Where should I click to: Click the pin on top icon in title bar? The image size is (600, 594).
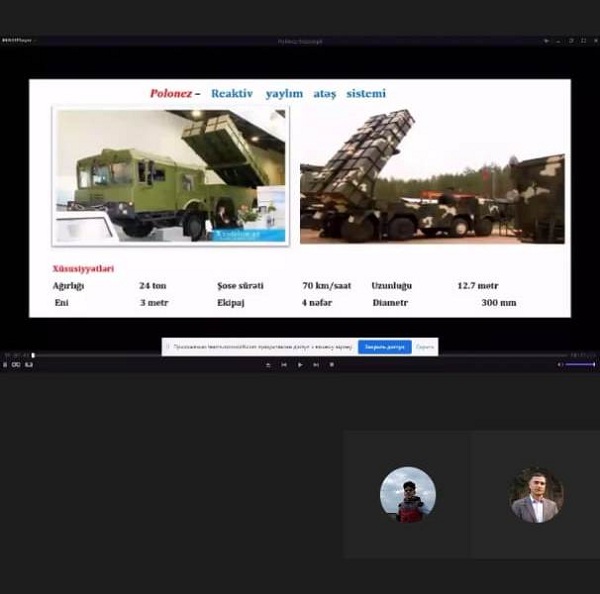(x=546, y=41)
